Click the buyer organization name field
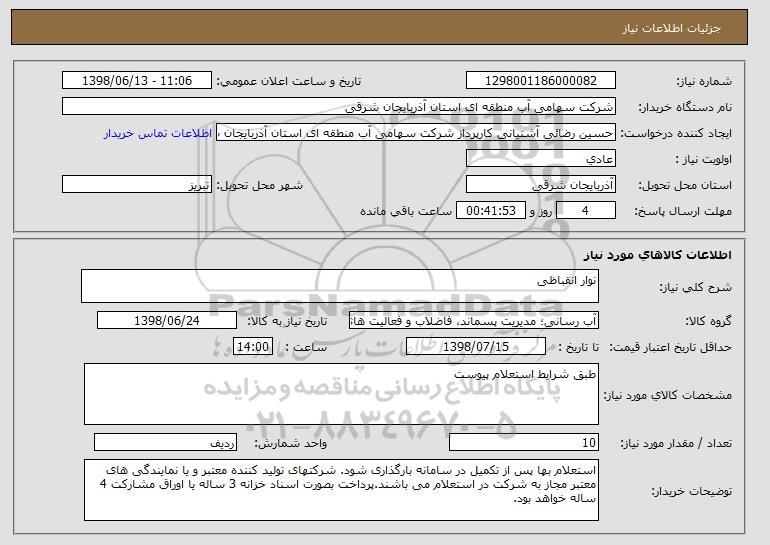The width and height of the screenshot is (770, 545). pyautogui.click(x=339, y=107)
